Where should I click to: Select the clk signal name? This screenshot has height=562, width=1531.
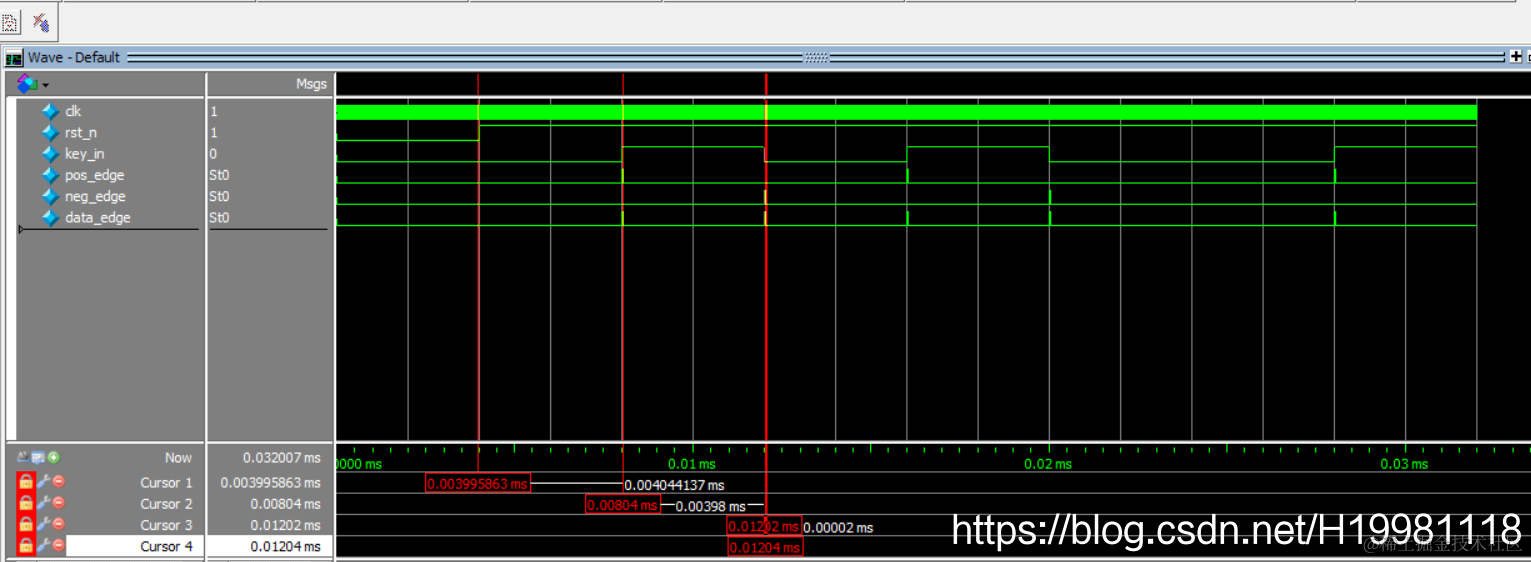pos(73,111)
